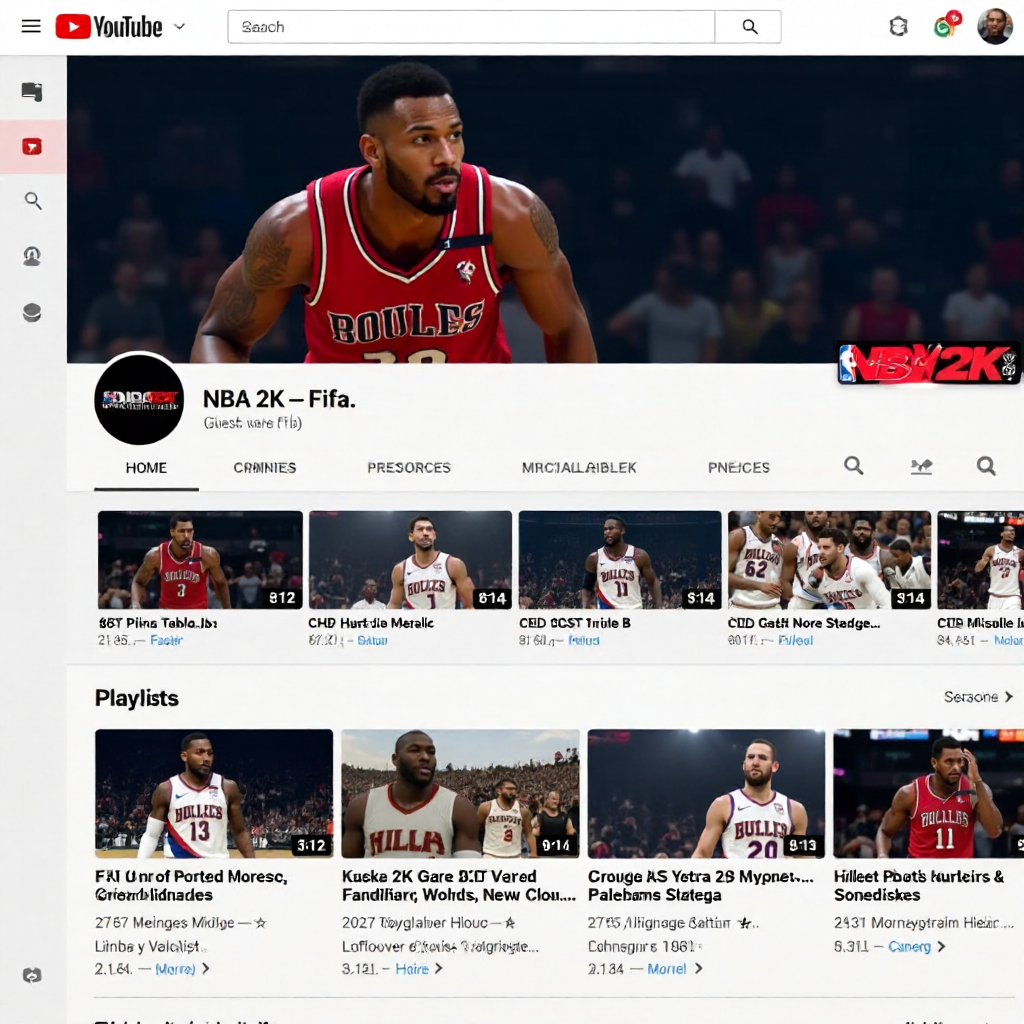Viewport: 1024px width, 1024px height.
Task: Open playlist 'Hilleet Pbets kurleirs' title
Action: [919, 886]
